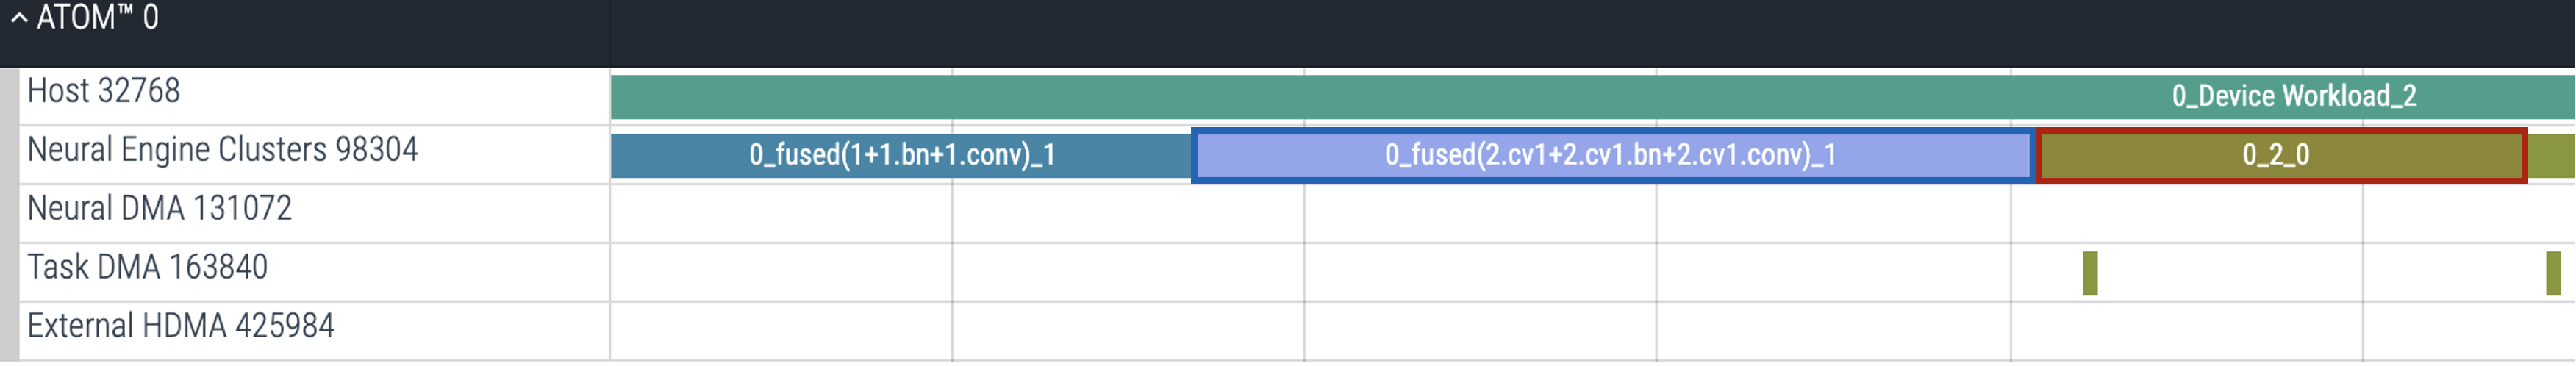Select the Neural DMA 131072 track label
Image resolution: width=2576 pixels, height=366 pixels.
pyautogui.click(x=159, y=209)
